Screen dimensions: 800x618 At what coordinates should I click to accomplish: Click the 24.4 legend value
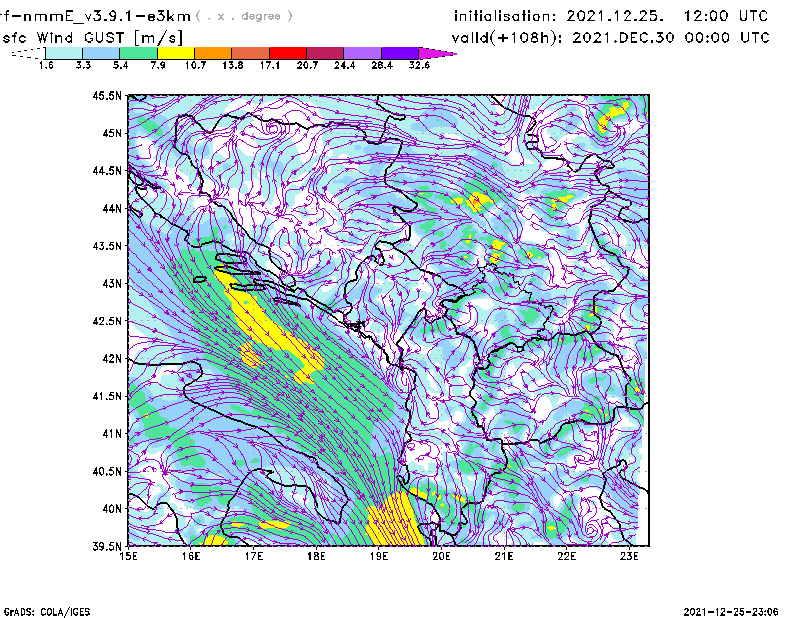click(x=344, y=65)
